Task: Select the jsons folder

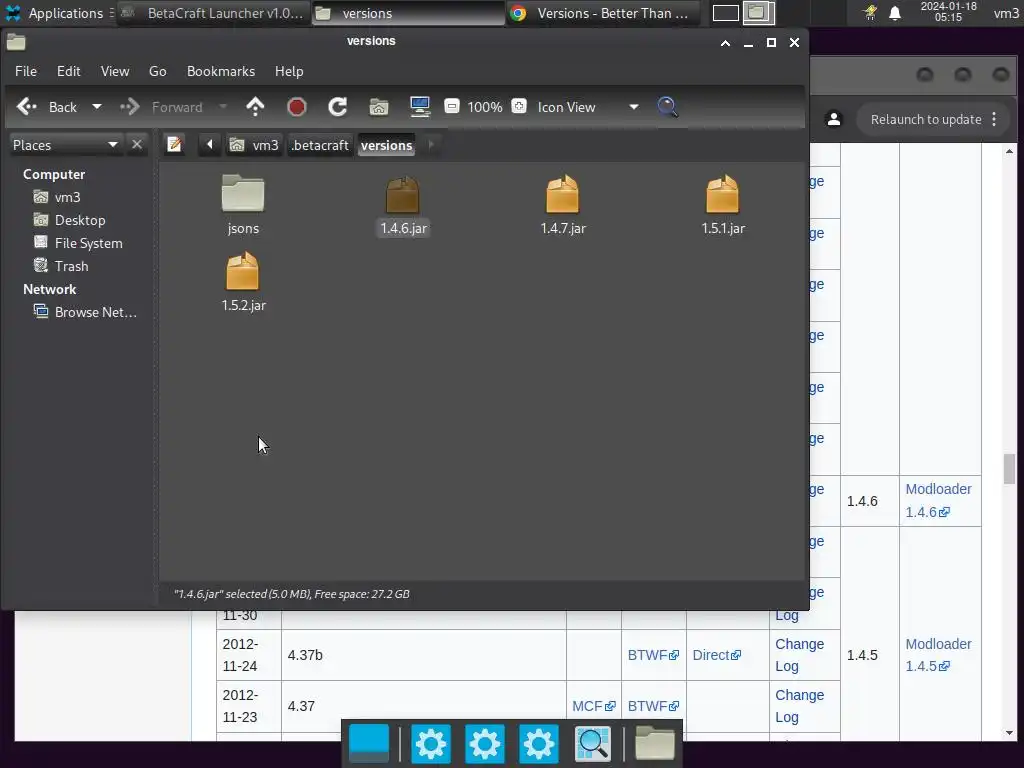Action: coord(243,205)
